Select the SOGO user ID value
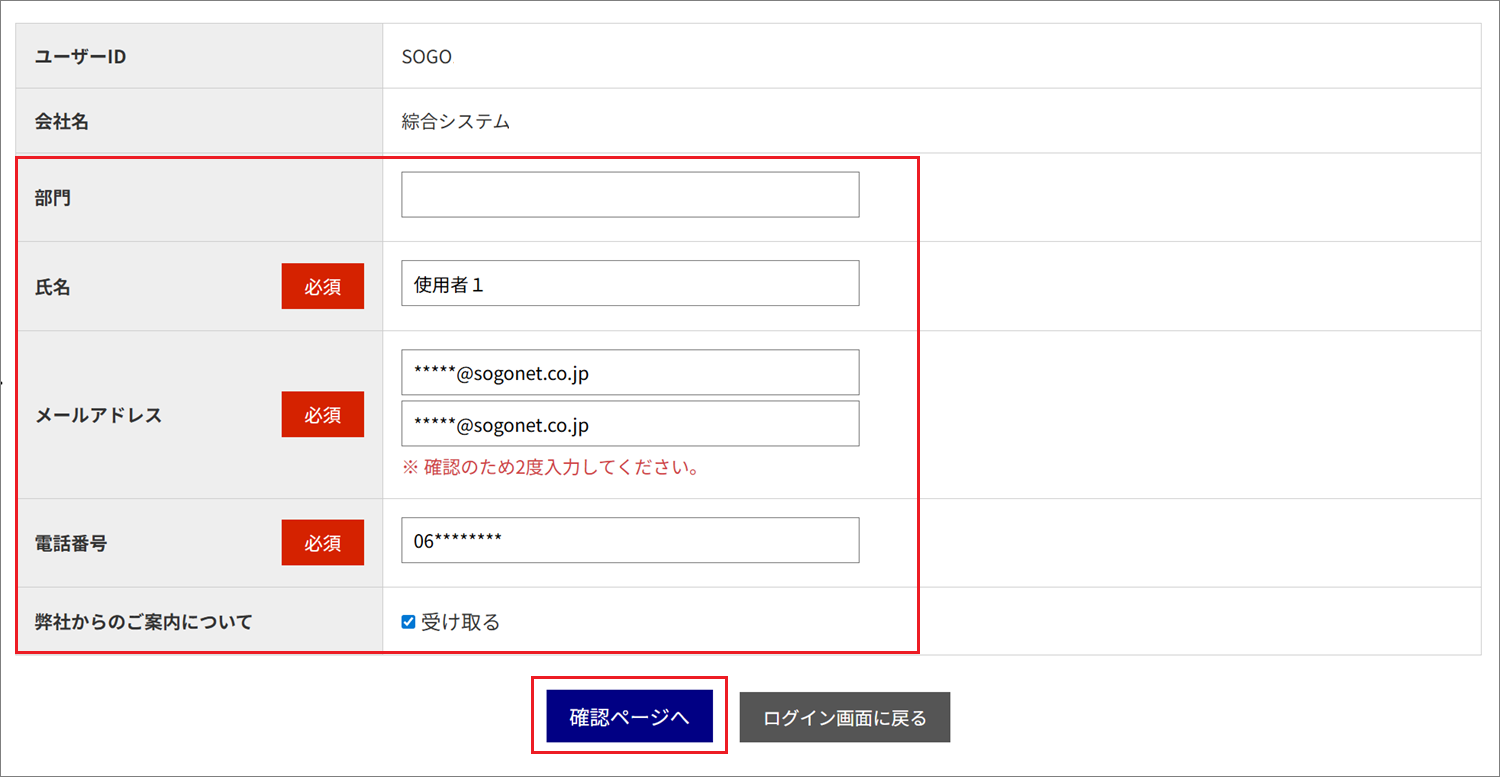The width and height of the screenshot is (1500, 779). [x=427, y=57]
